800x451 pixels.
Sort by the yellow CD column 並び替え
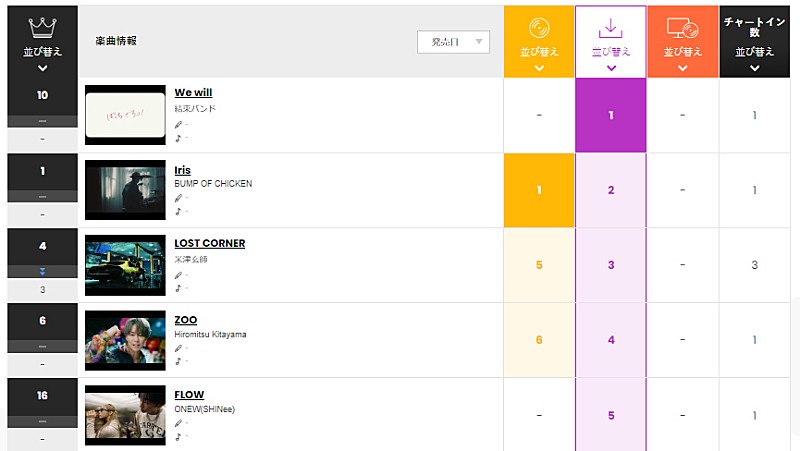[539, 50]
